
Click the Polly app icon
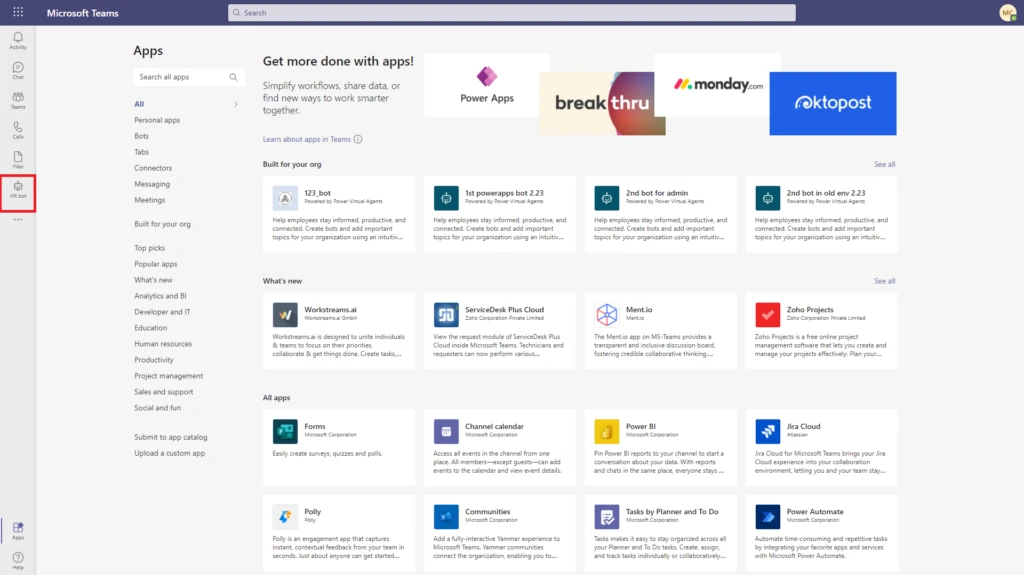(285, 517)
